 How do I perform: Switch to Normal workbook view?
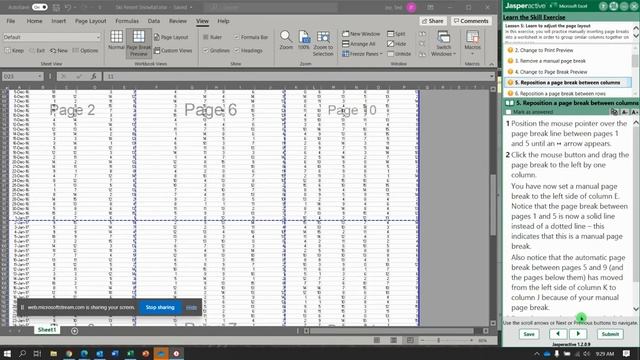click(x=116, y=40)
